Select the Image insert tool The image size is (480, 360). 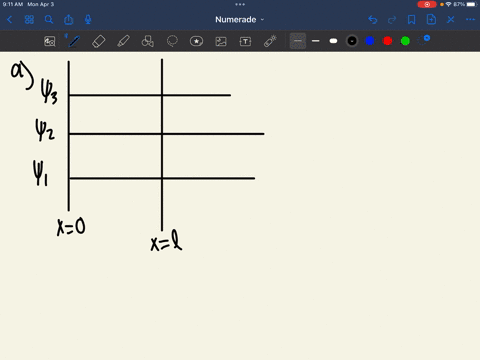tap(221, 41)
